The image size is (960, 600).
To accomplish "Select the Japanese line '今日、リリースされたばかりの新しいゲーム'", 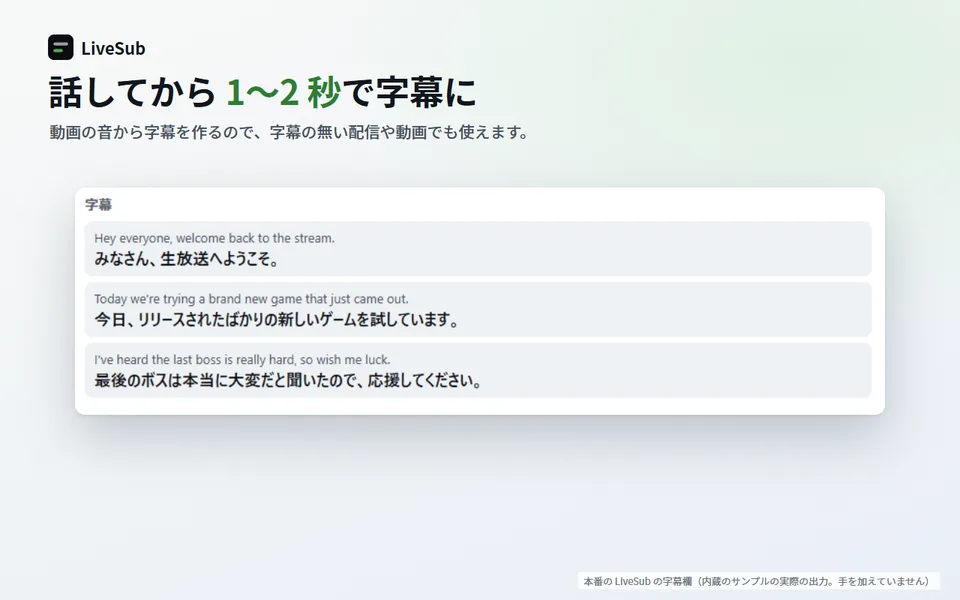I will pyautogui.click(x=277, y=320).
